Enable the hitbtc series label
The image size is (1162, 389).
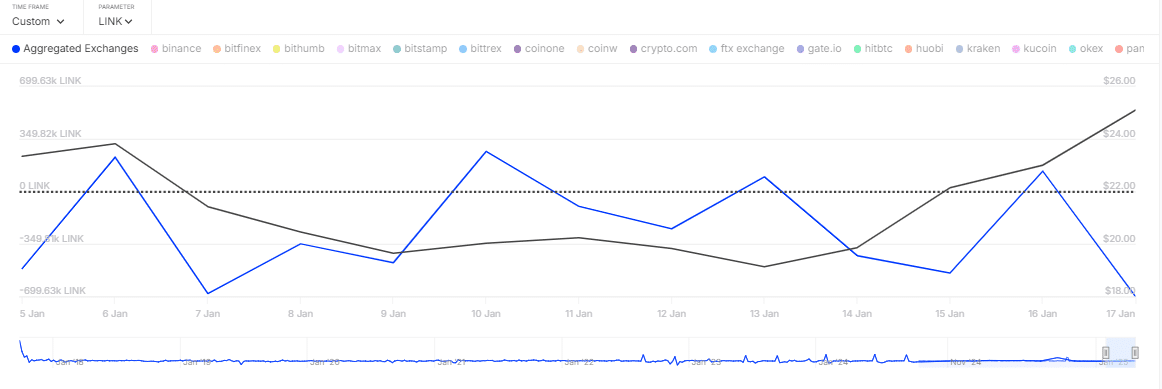879,49
